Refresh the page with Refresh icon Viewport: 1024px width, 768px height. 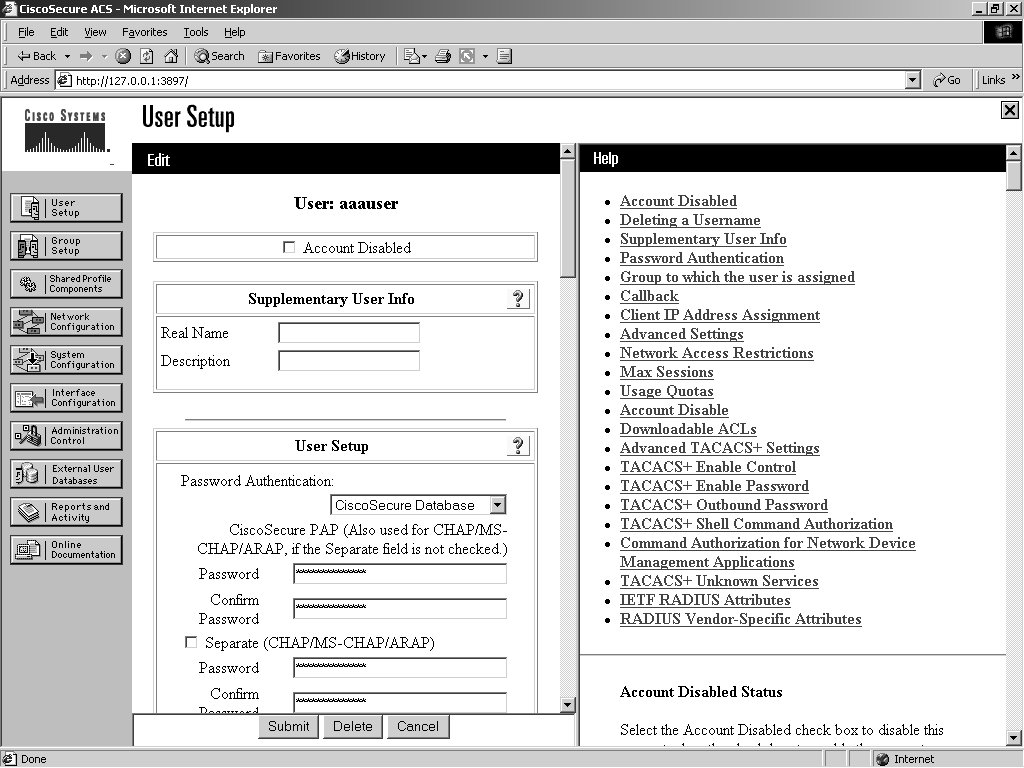(147, 56)
